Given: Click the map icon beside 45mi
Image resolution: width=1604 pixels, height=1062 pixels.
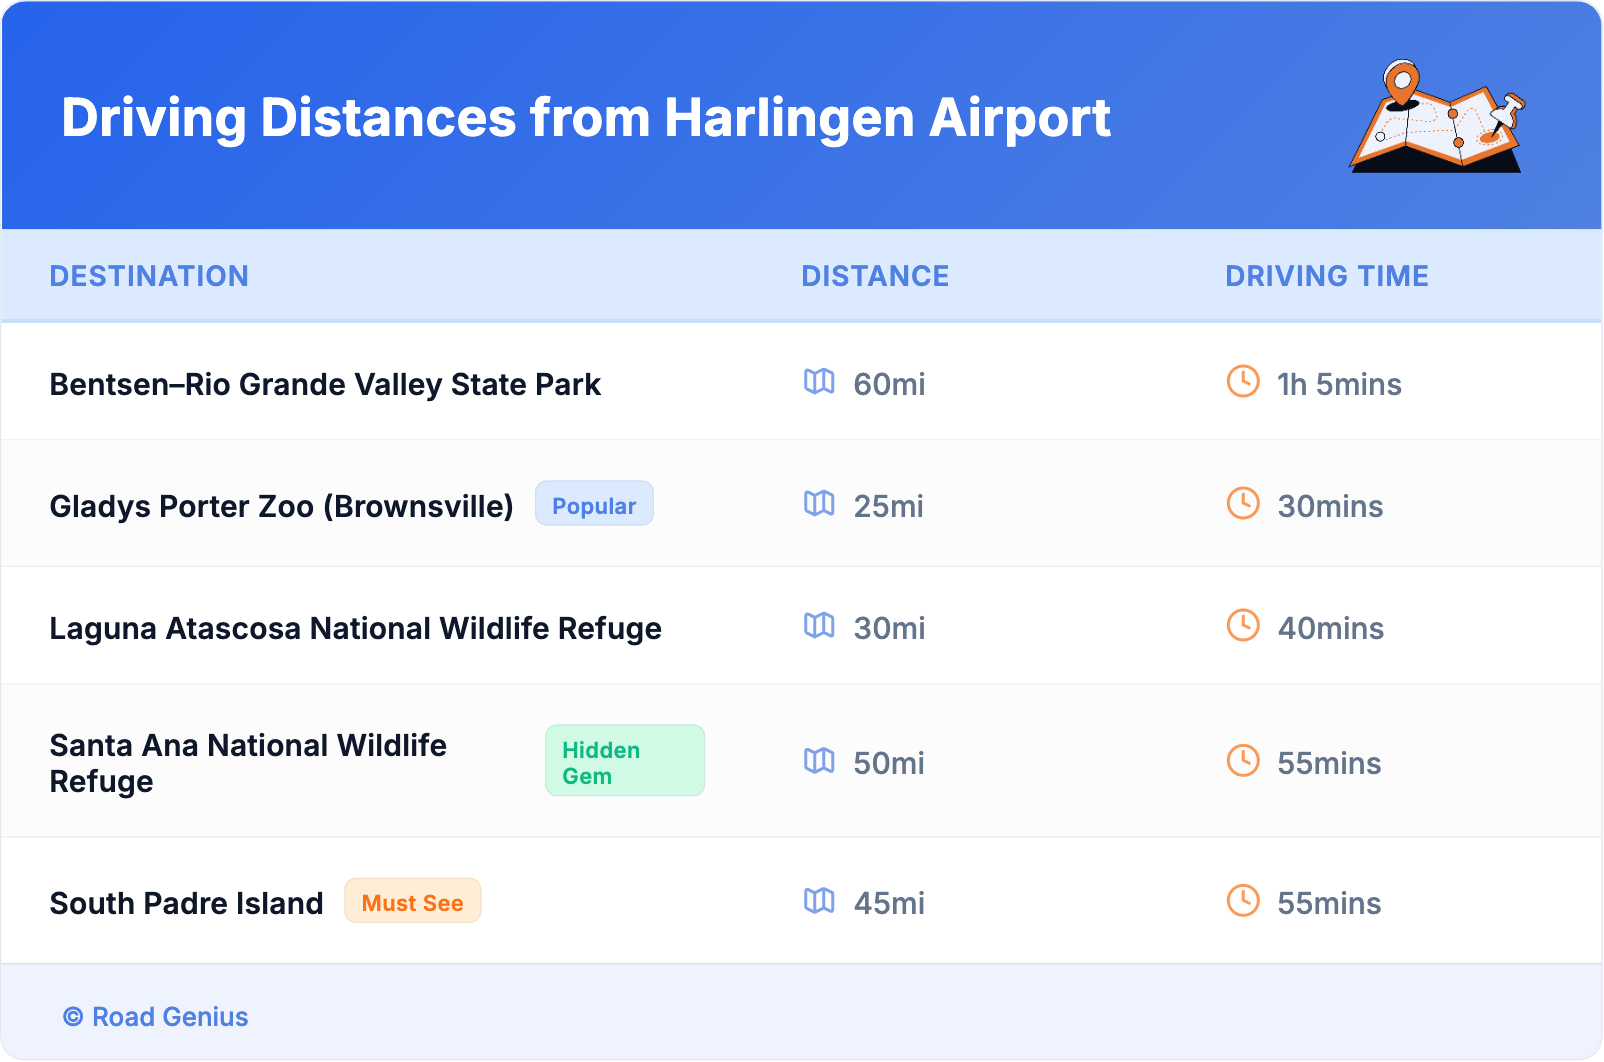Looking at the screenshot, I should [x=819, y=901].
